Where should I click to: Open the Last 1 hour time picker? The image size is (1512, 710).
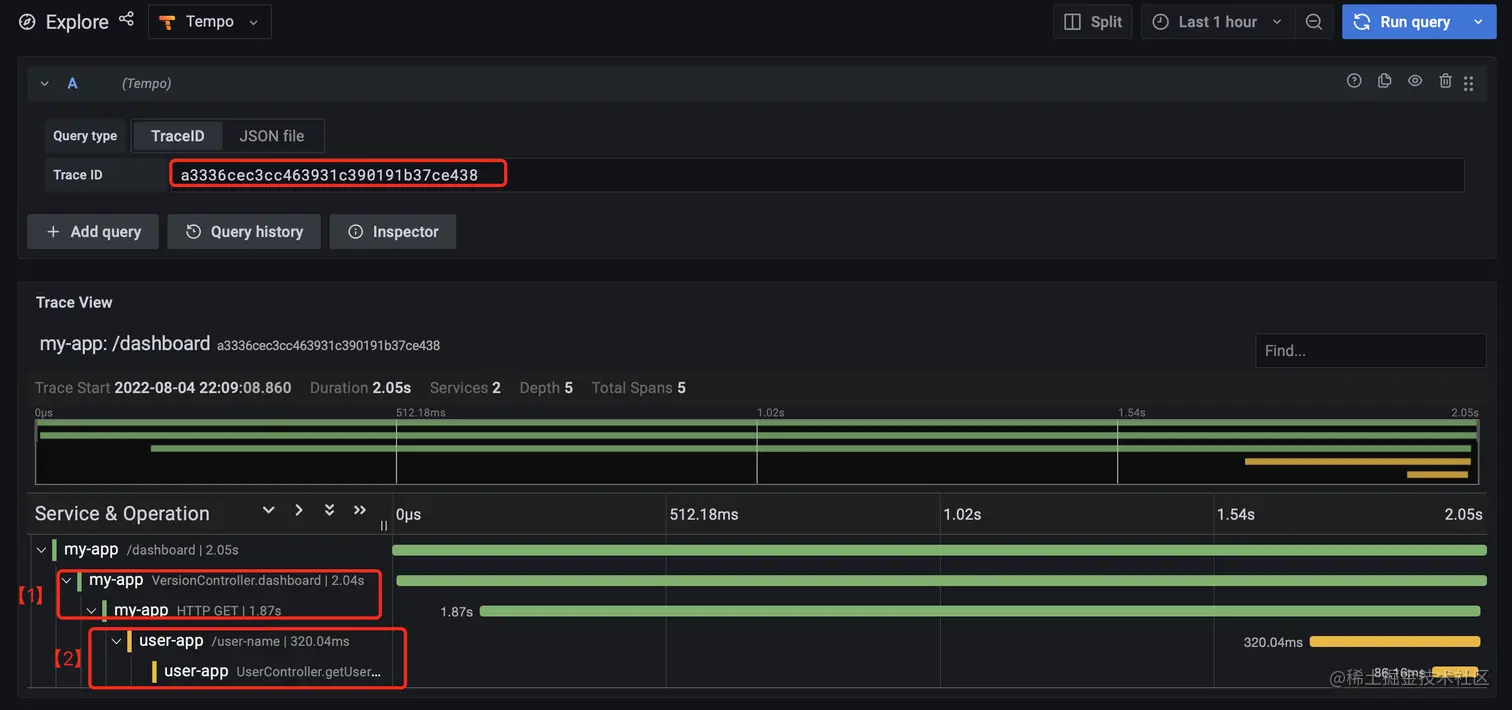tap(1216, 22)
